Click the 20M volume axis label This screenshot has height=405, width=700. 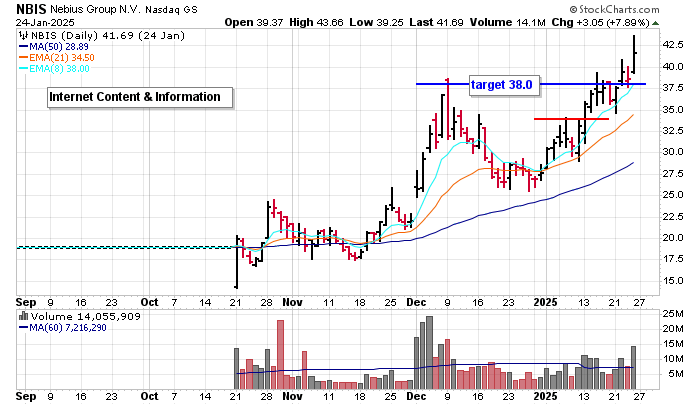(673, 329)
